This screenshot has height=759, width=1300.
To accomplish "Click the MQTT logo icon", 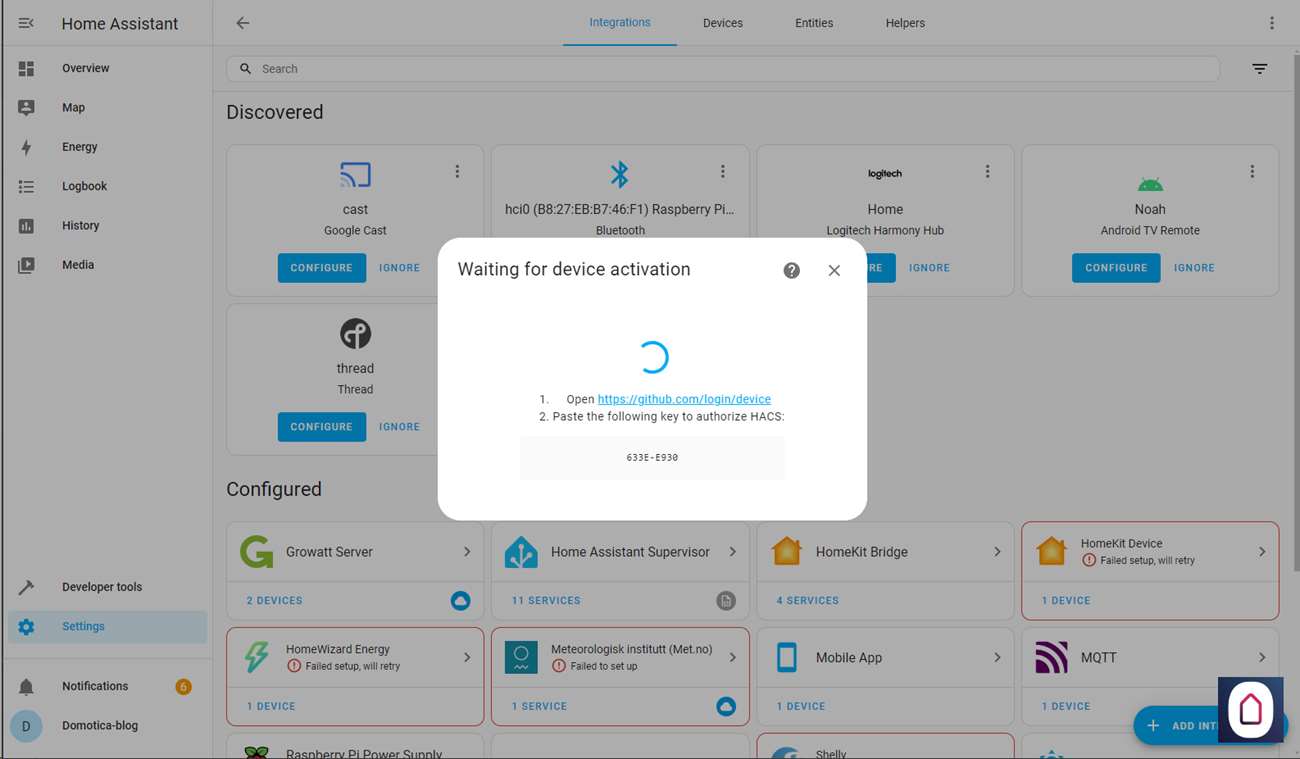I will pos(1051,657).
